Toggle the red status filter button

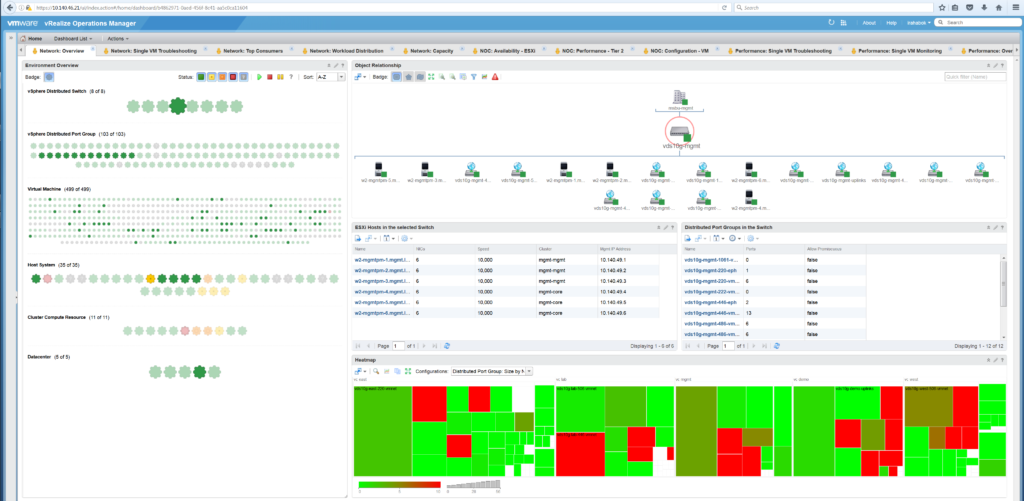pyautogui.click(x=232, y=76)
